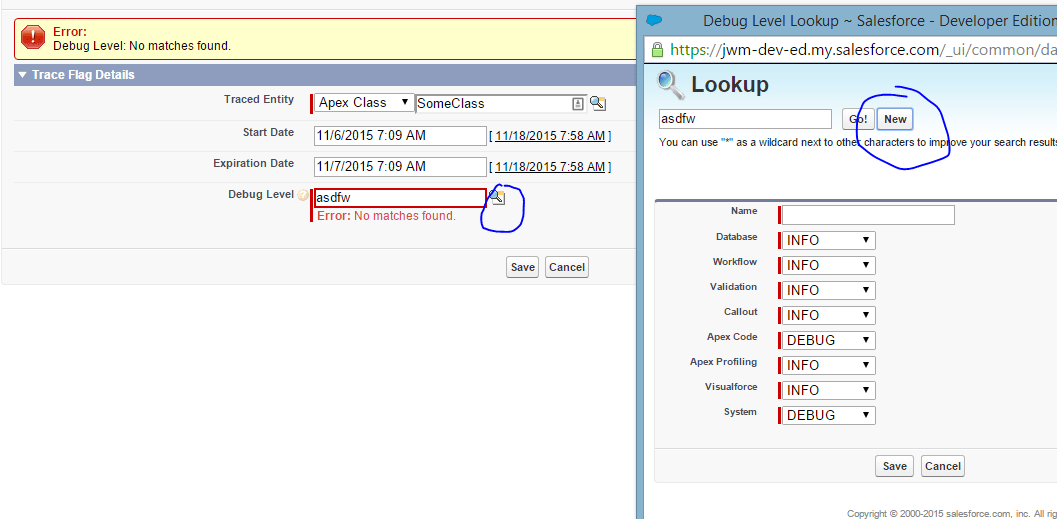1057x519 pixels.
Task: Click the Go! button in Lookup
Action: tap(858, 119)
